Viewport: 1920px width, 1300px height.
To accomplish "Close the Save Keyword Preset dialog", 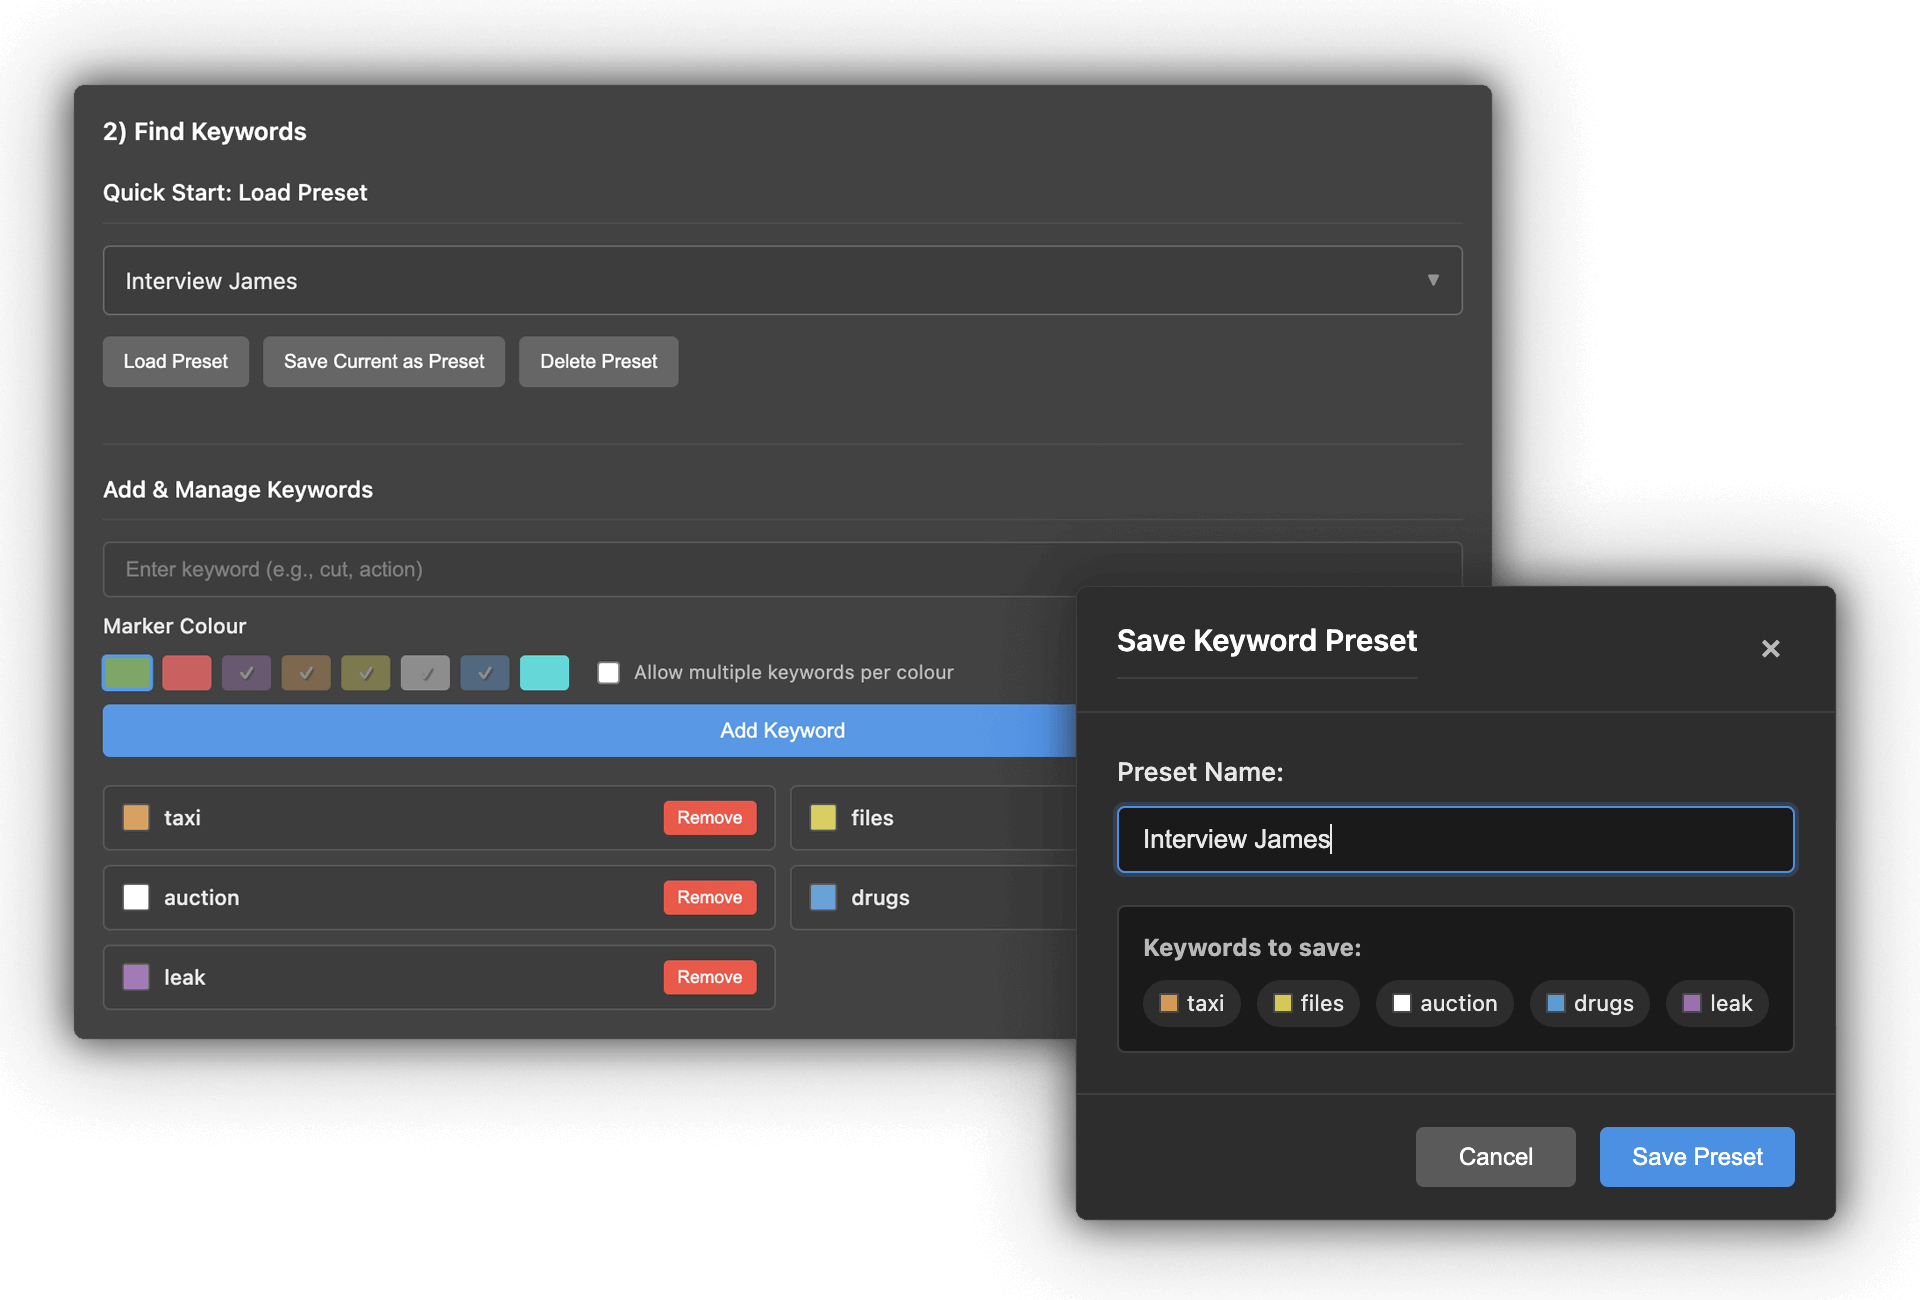I will click(1770, 649).
